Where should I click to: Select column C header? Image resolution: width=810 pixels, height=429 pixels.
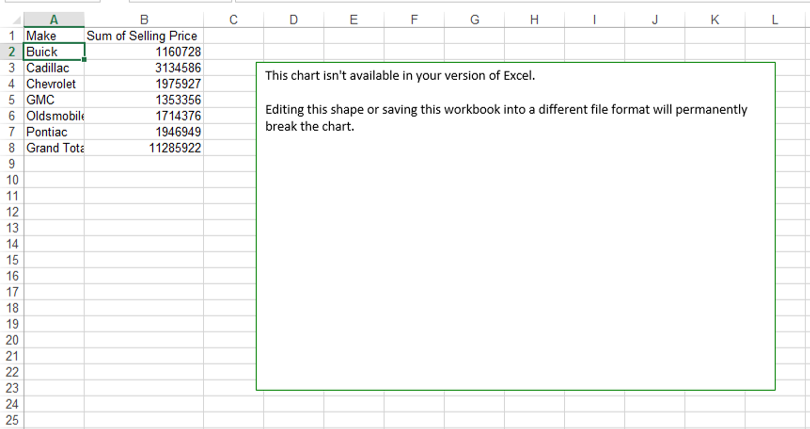(233, 20)
